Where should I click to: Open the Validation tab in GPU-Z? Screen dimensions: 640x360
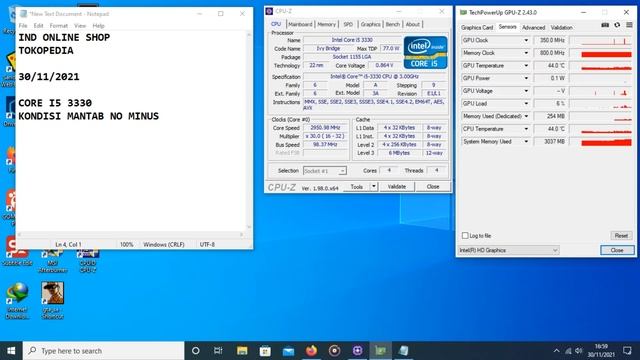561,27
